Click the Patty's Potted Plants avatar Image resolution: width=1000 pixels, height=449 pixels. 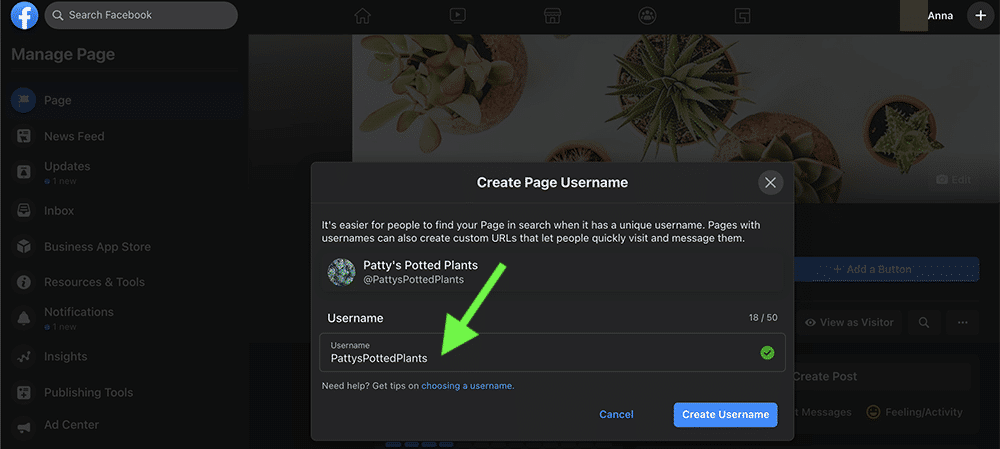pyautogui.click(x=341, y=272)
